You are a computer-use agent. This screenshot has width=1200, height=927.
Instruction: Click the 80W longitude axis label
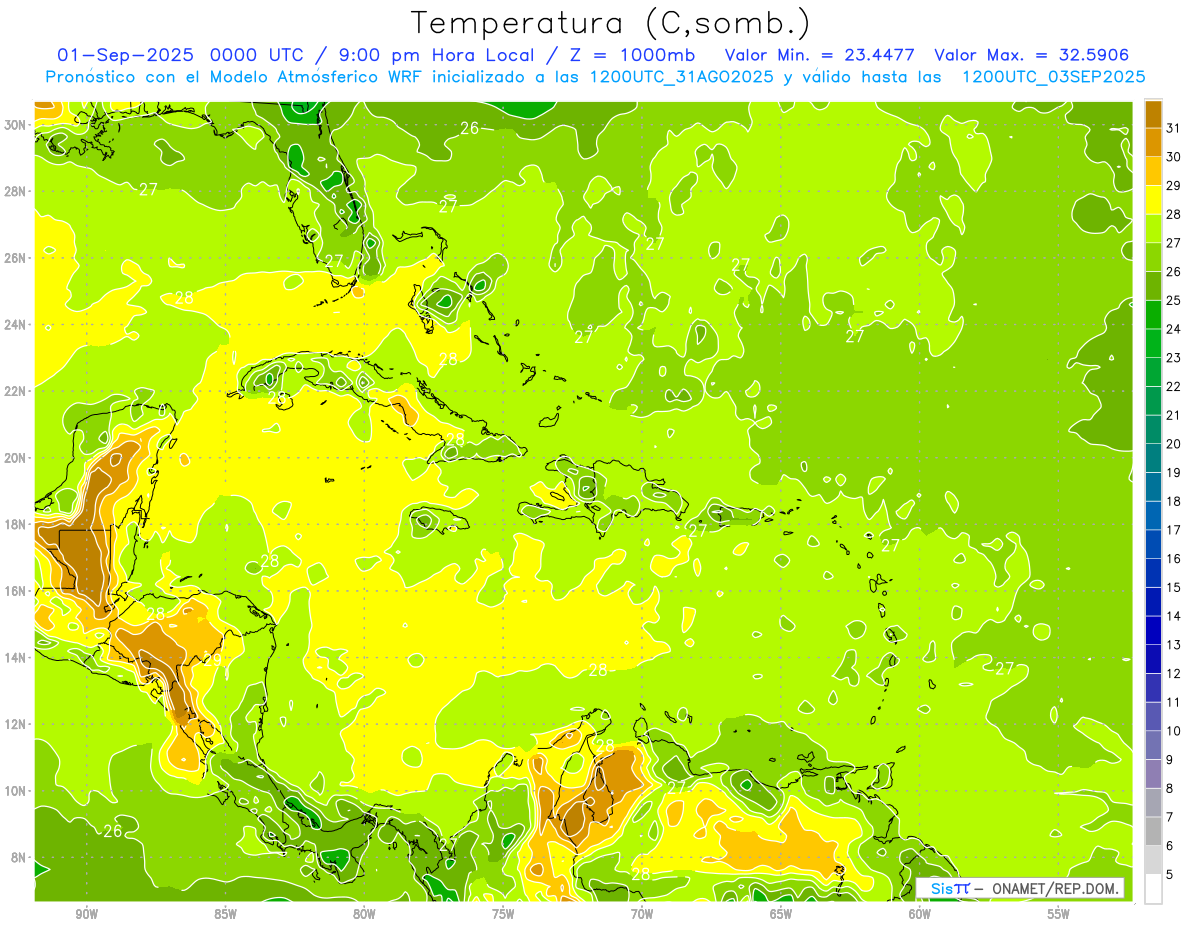[x=364, y=914]
